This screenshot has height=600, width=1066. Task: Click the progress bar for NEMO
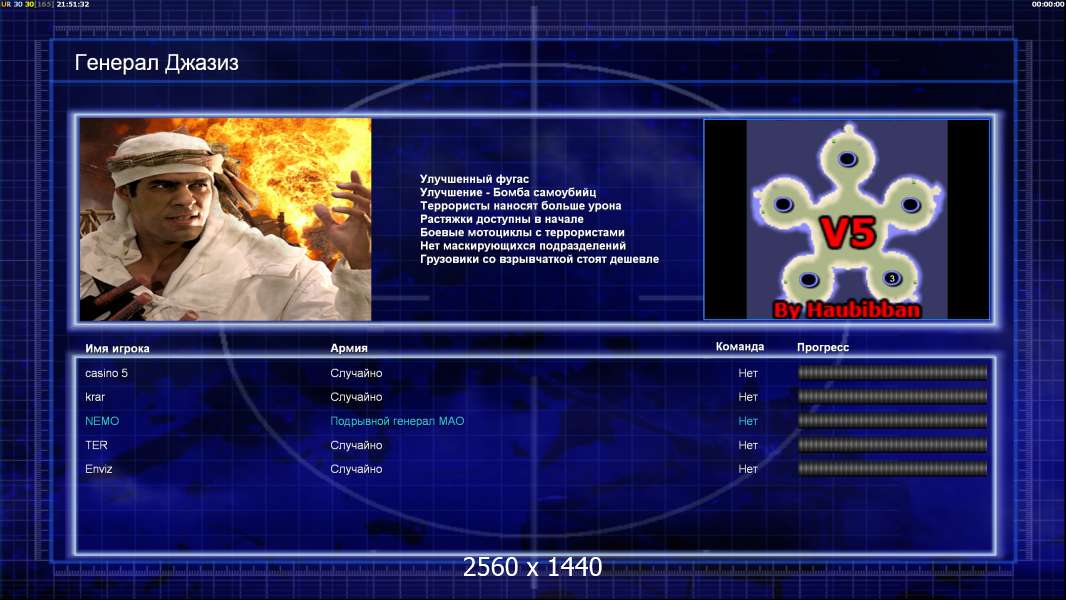pos(893,421)
